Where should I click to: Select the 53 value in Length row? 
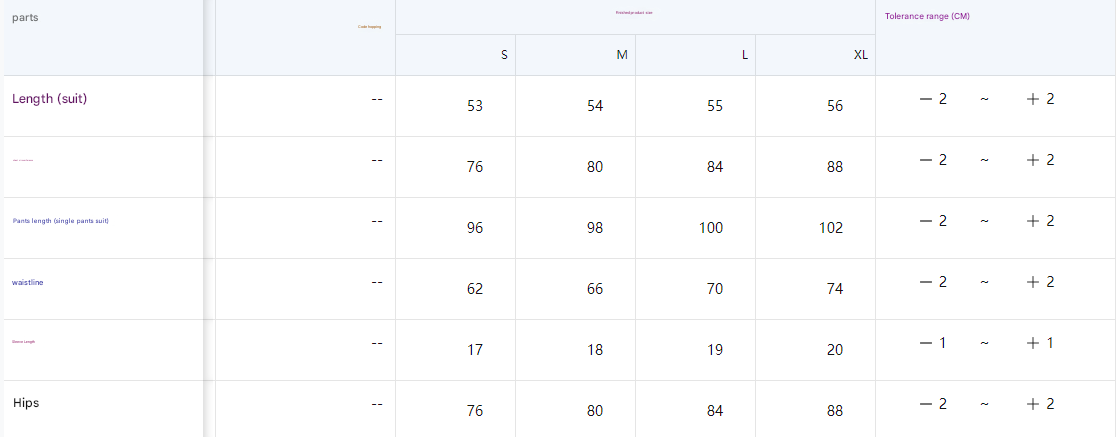tap(475, 106)
